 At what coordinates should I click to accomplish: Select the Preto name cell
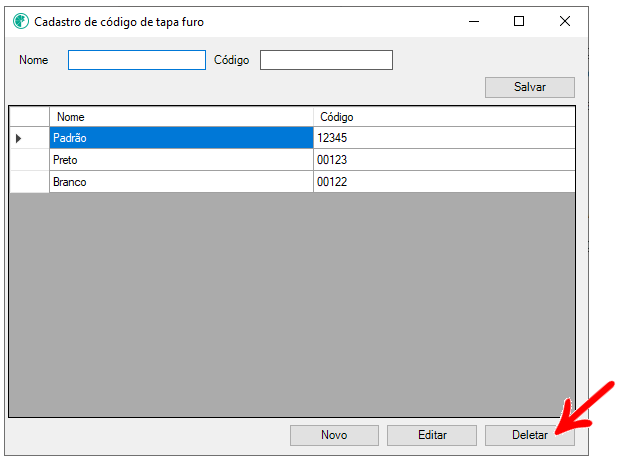click(x=182, y=160)
